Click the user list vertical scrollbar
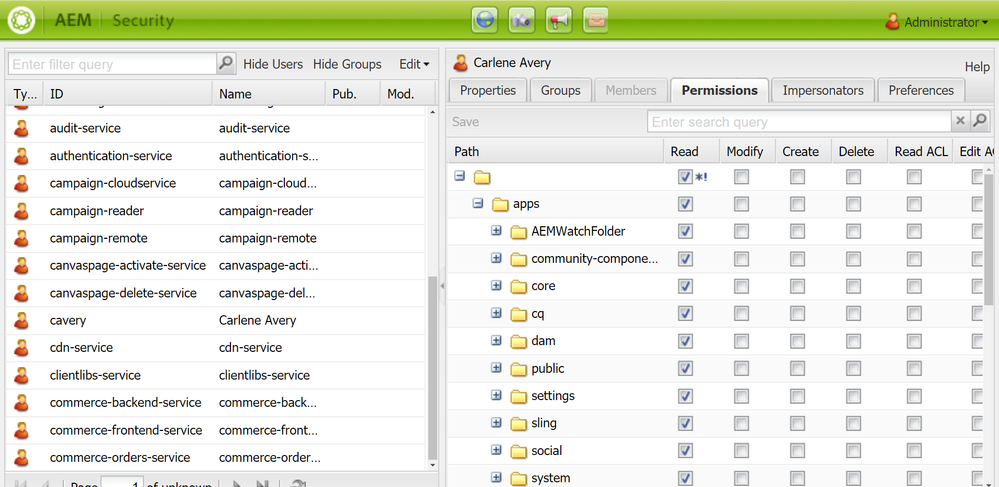999x487 pixels. coord(433,368)
